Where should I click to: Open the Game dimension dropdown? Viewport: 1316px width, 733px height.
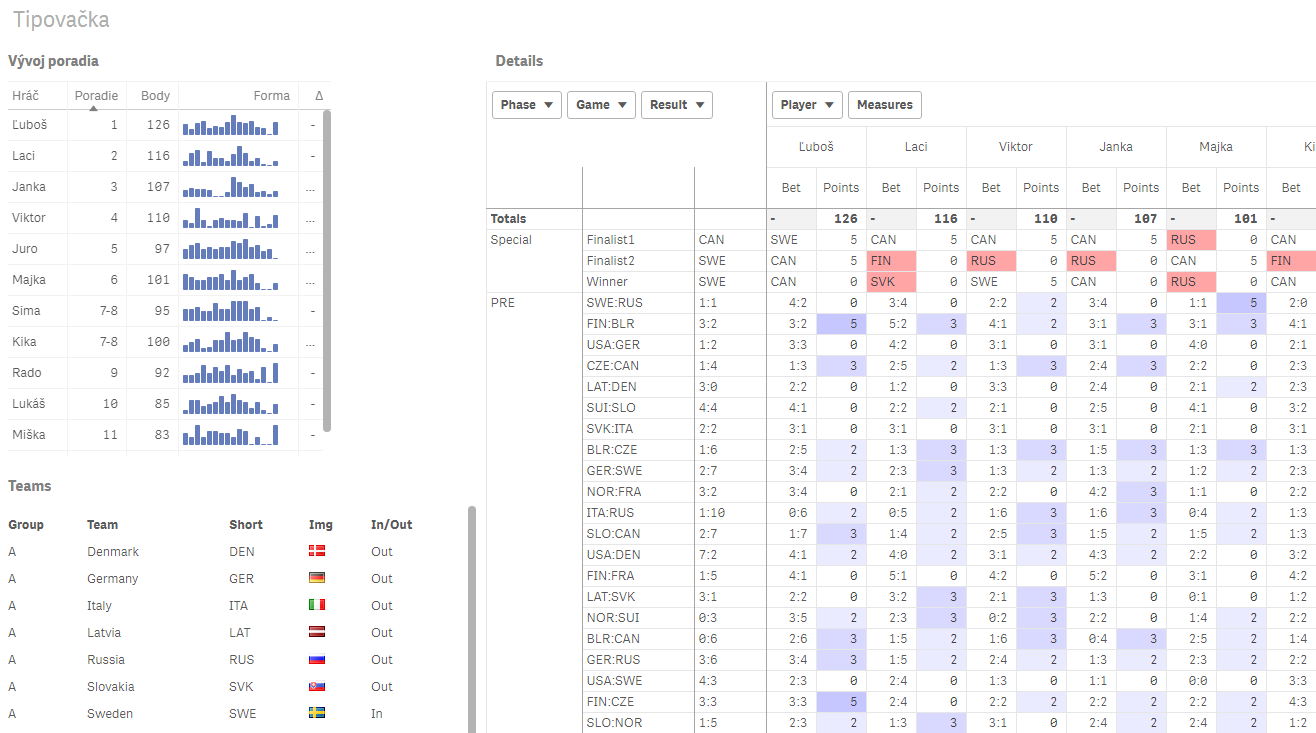601,105
